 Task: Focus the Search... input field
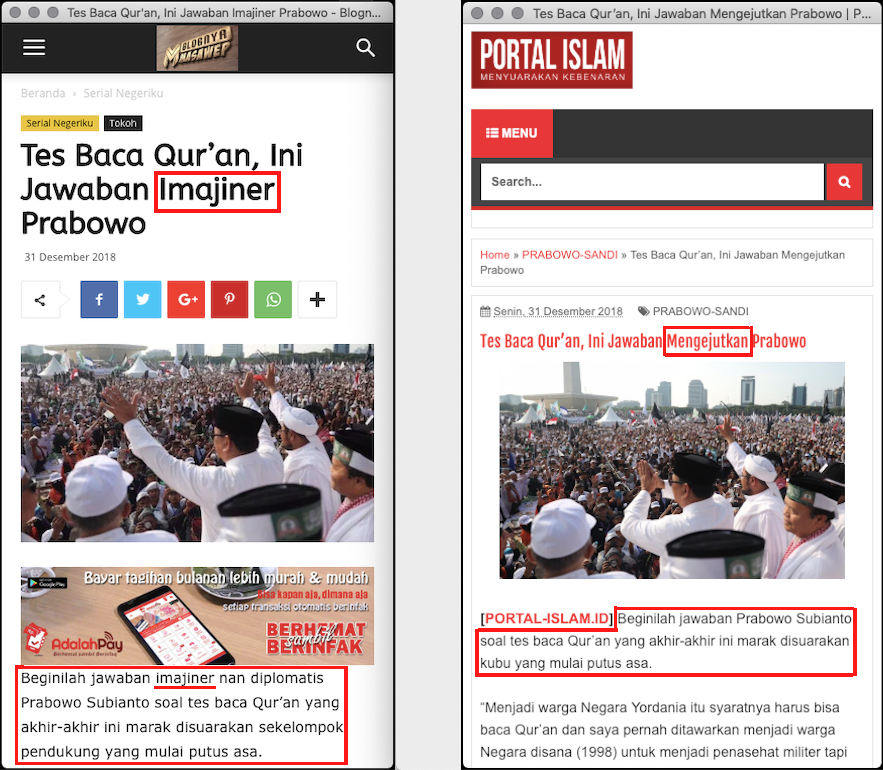(x=652, y=182)
